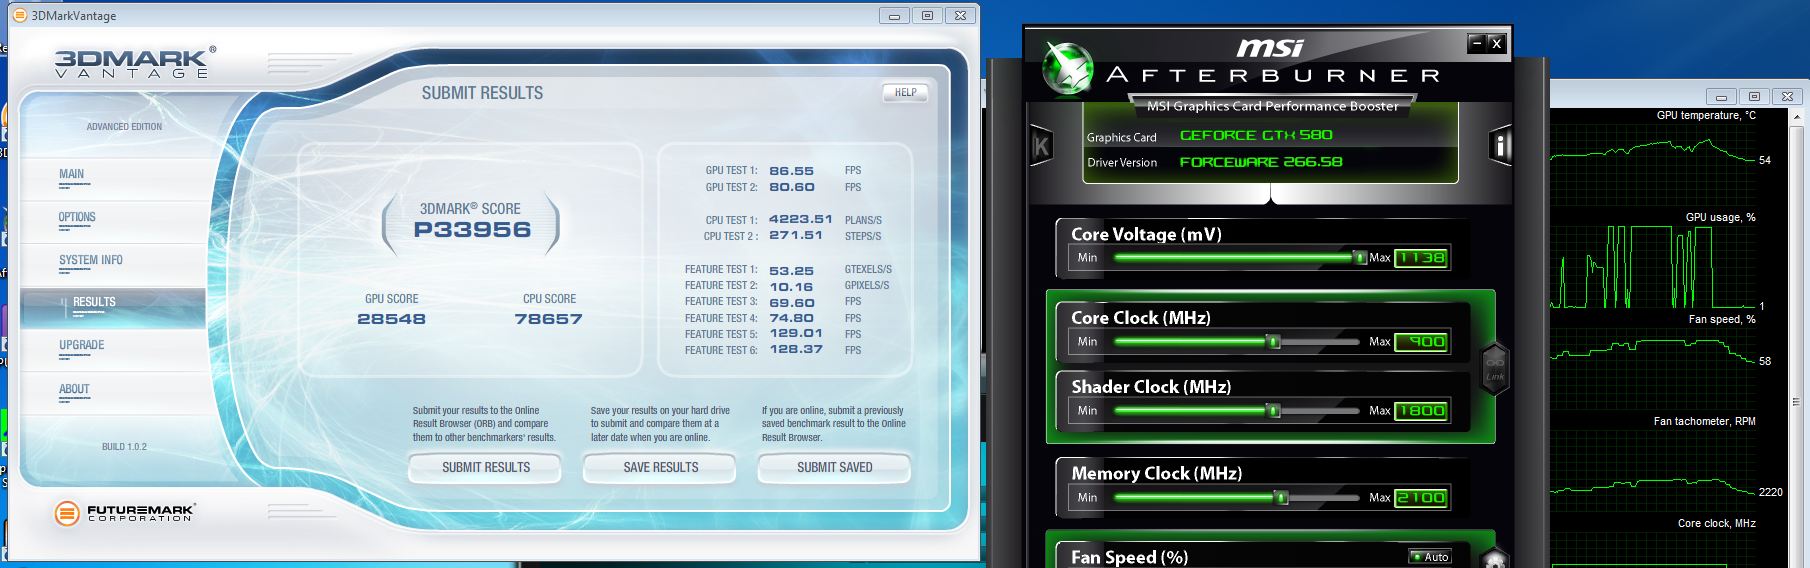Maximize the 3DMarkVantage window

click(x=927, y=15)
